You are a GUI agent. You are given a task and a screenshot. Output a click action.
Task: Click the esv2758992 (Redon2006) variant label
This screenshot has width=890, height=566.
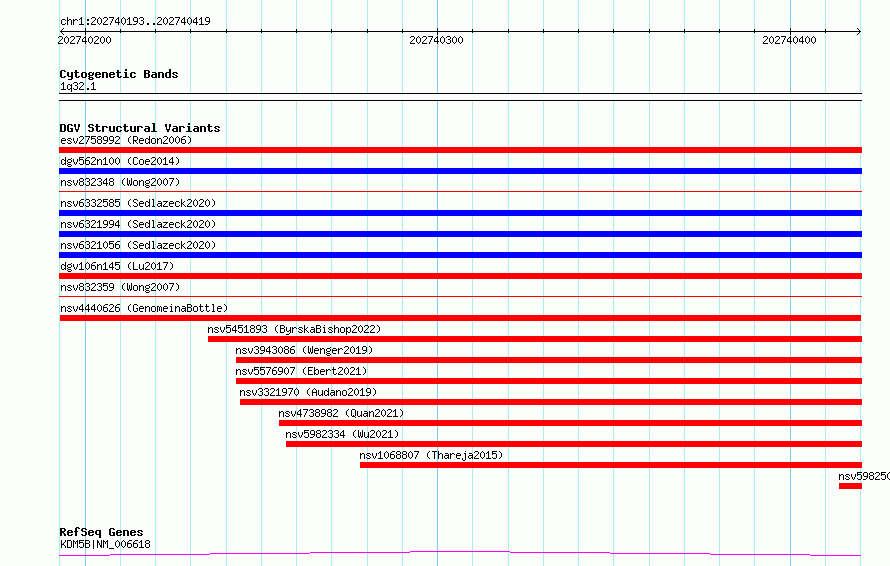pyautogui.click(x=126, y=140)
